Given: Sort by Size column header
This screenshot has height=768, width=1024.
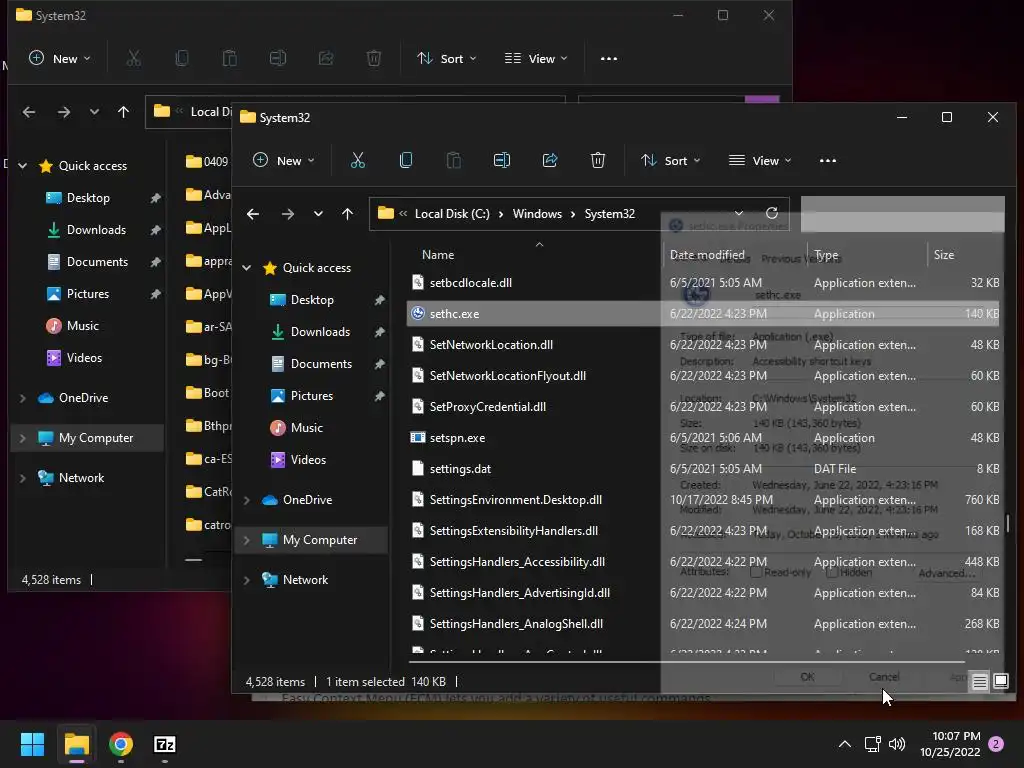Looking at the screenshot, I should (944, 255).
